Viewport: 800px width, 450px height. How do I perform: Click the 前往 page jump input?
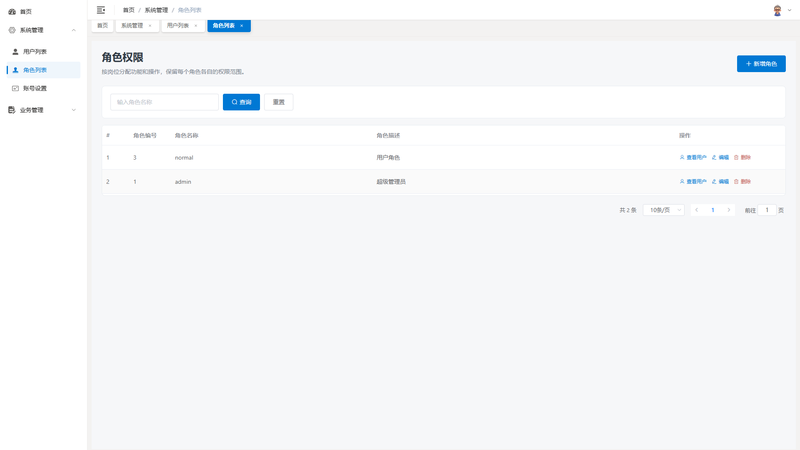[767, 210]
